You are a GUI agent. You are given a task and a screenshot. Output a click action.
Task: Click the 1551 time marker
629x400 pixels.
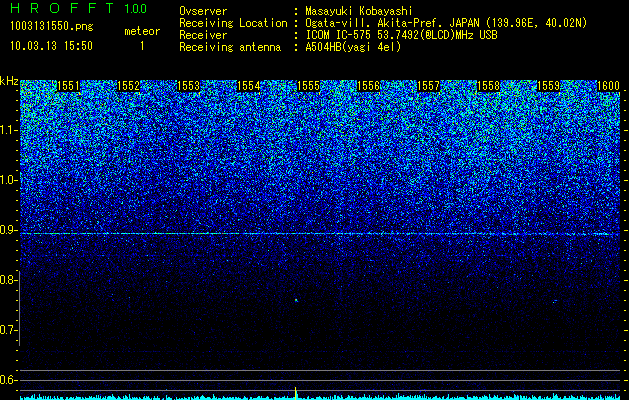tap(69, 86)
